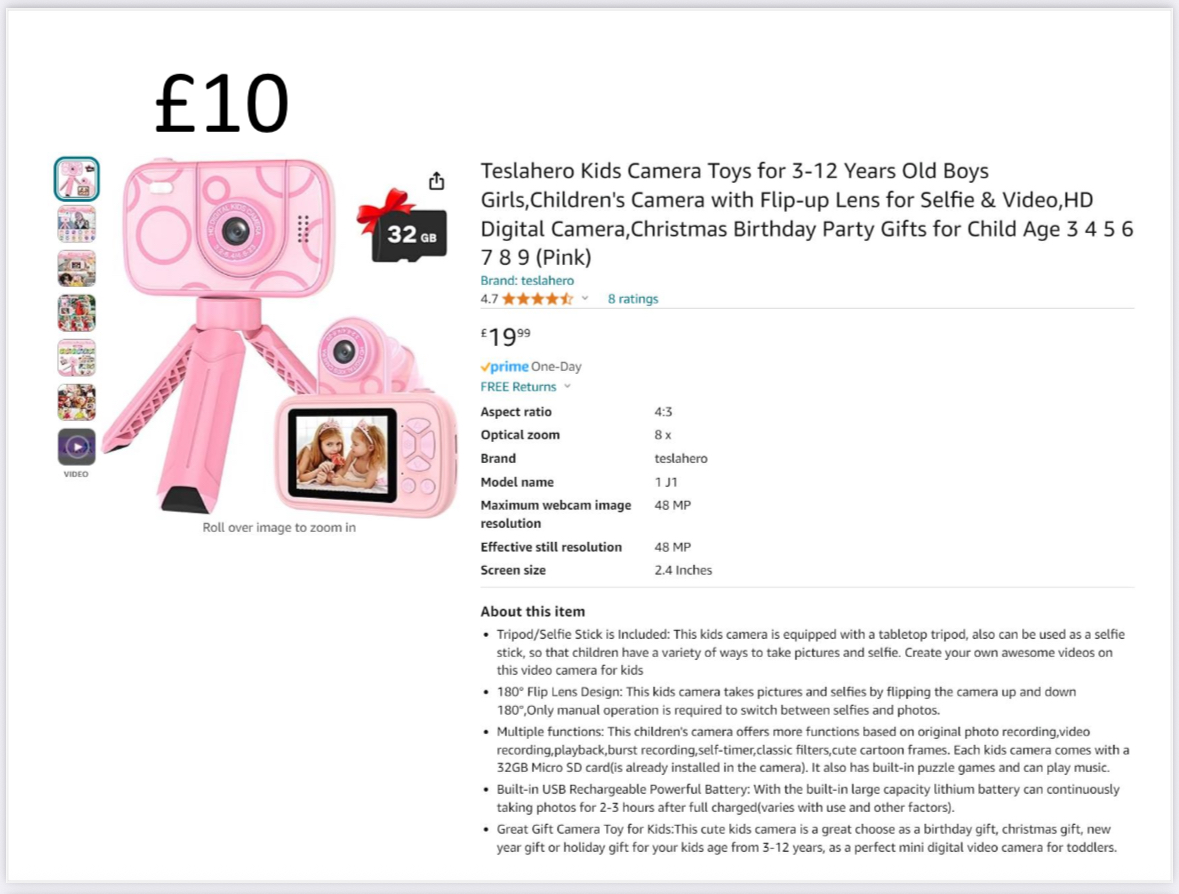Open the "Brand: teslahero" link
Image resolution: width=1179 pixels, height=894 pixels.
click(527, 281)
